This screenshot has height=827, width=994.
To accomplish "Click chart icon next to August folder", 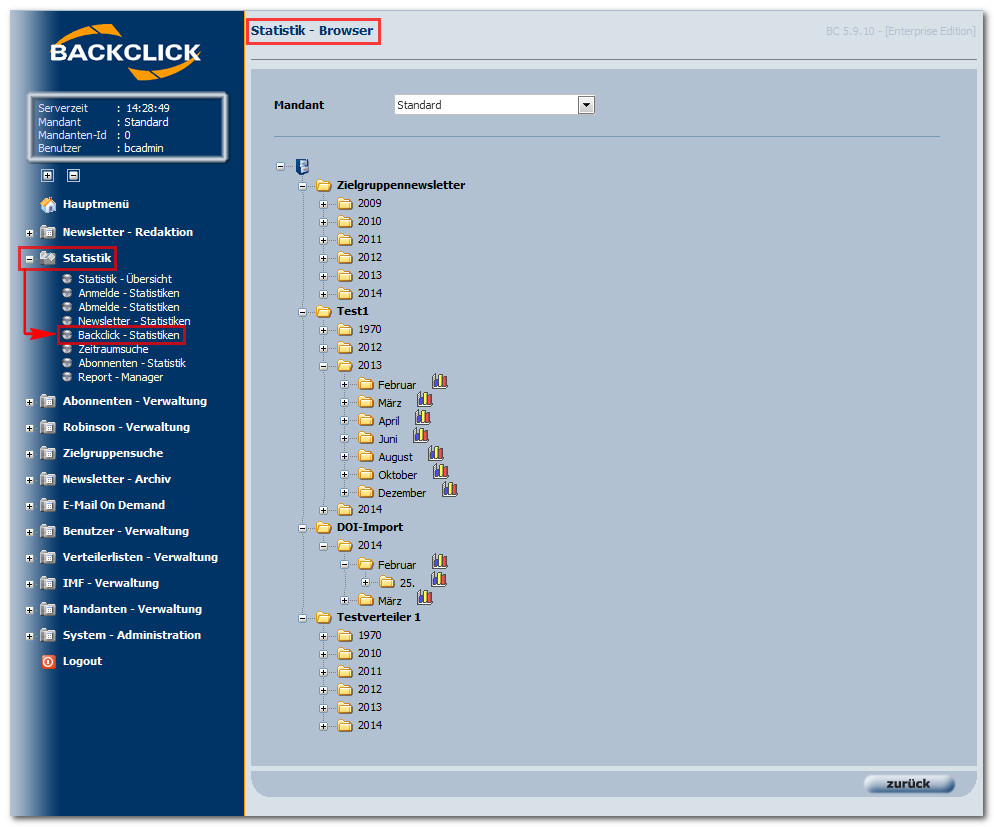I will (x=436, y=454).
